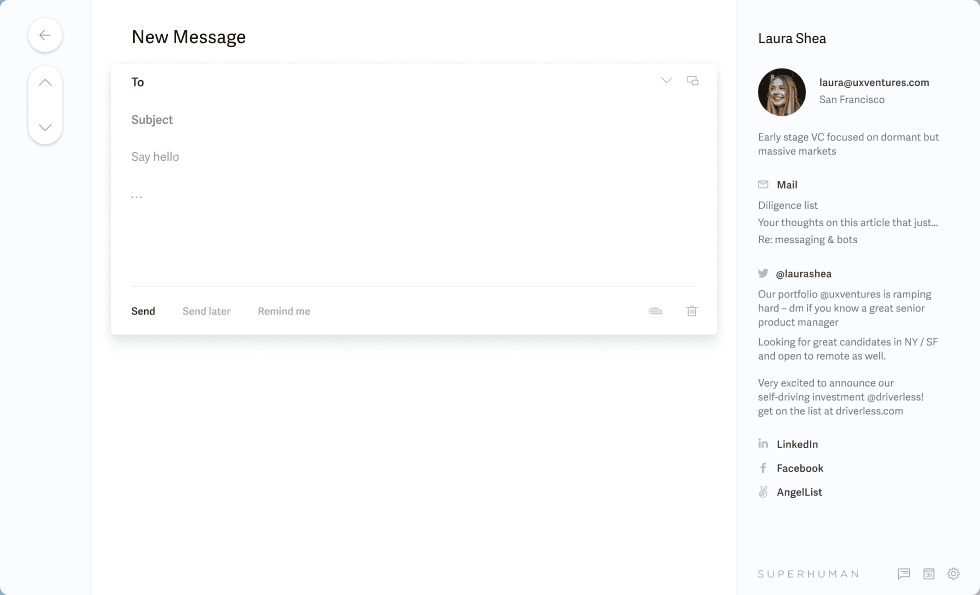This screenshot has height=595, width=980.
Task: Click Laura Shea's profile photo
Action: tap(781, 91)
